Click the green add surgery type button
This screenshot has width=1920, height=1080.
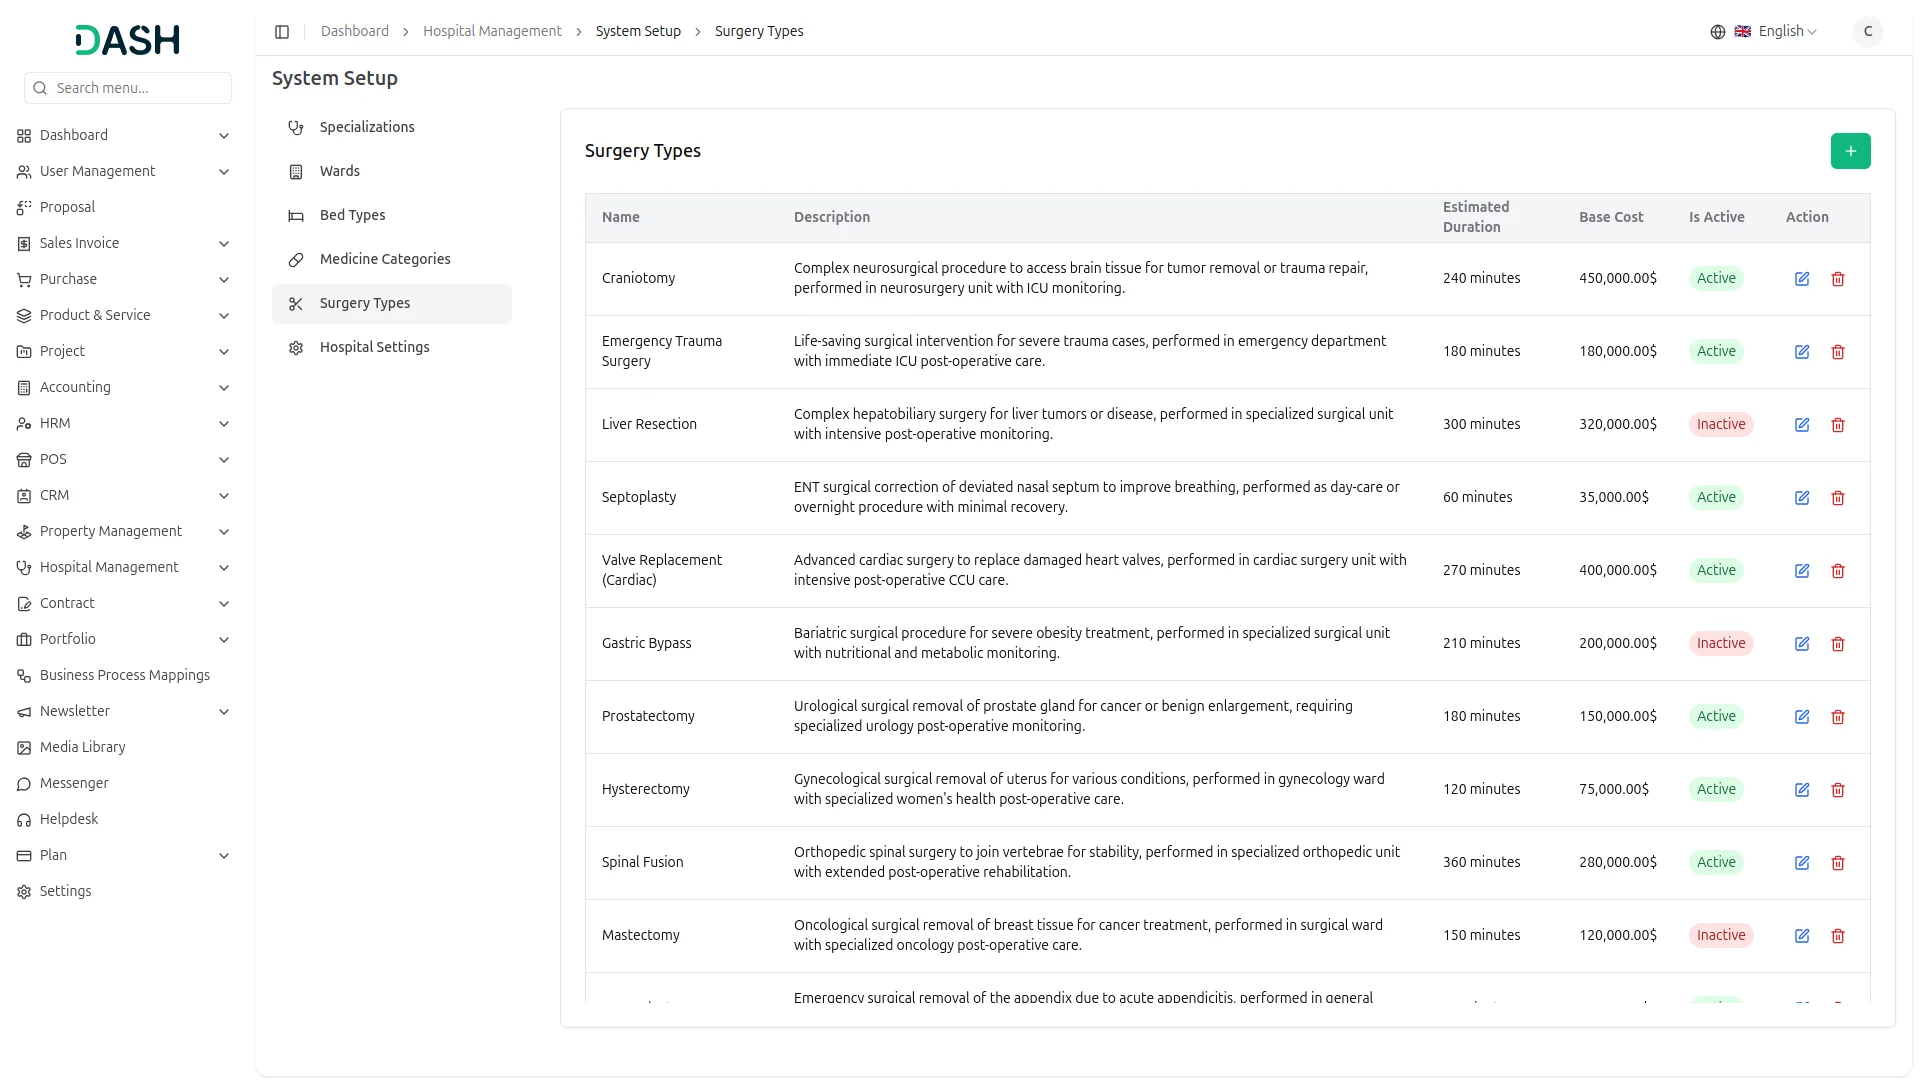1850,151
